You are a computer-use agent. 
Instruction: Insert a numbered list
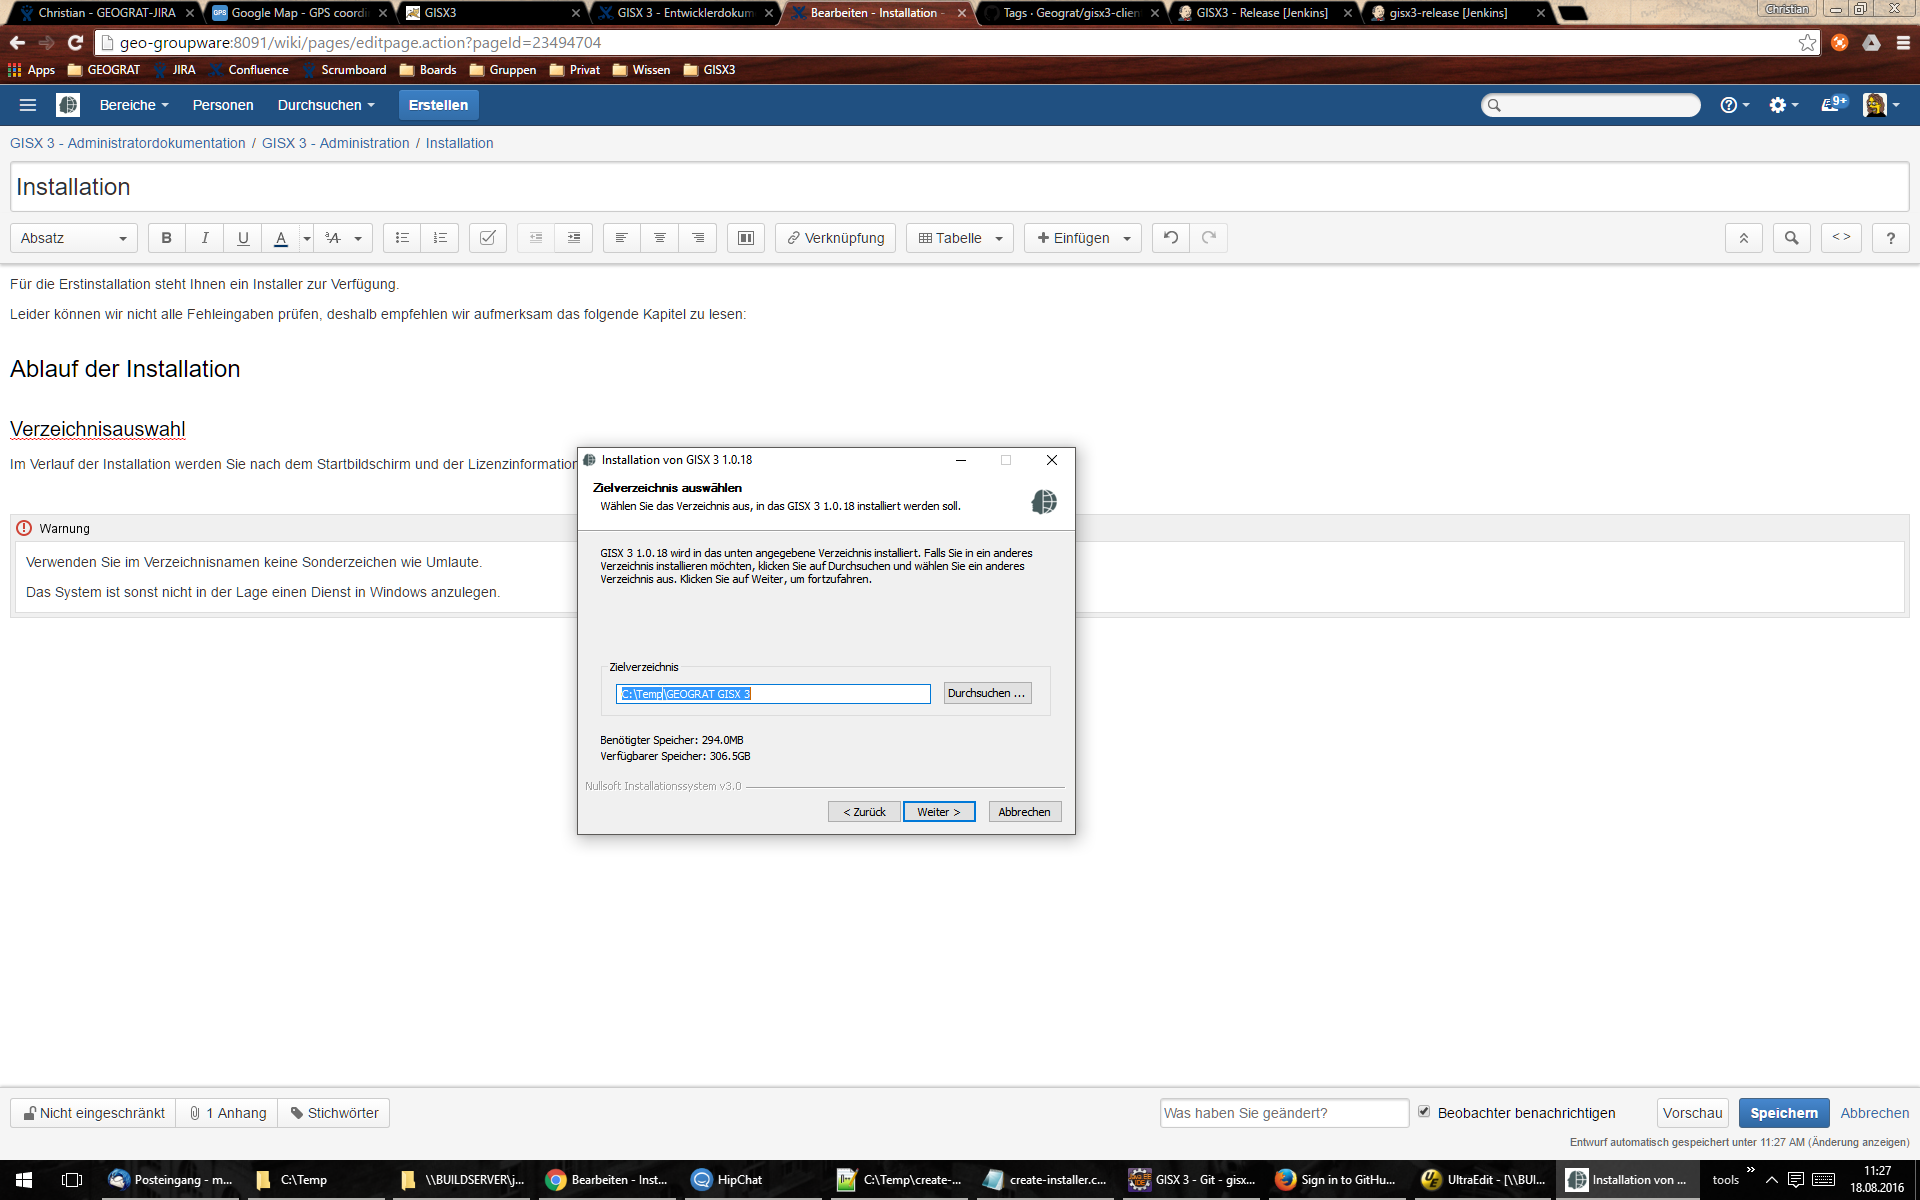(x=440, y=238)
